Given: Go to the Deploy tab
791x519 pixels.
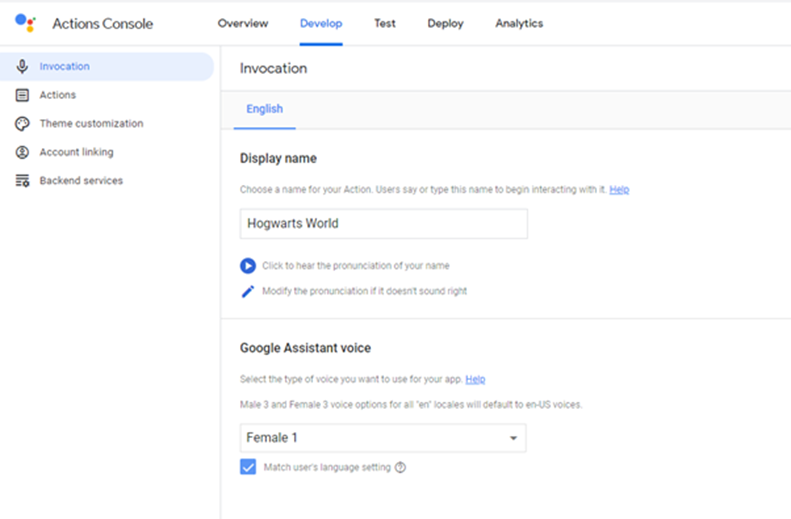Looking at the screenshot, I should pyautogui.click(x=445, y=23).
